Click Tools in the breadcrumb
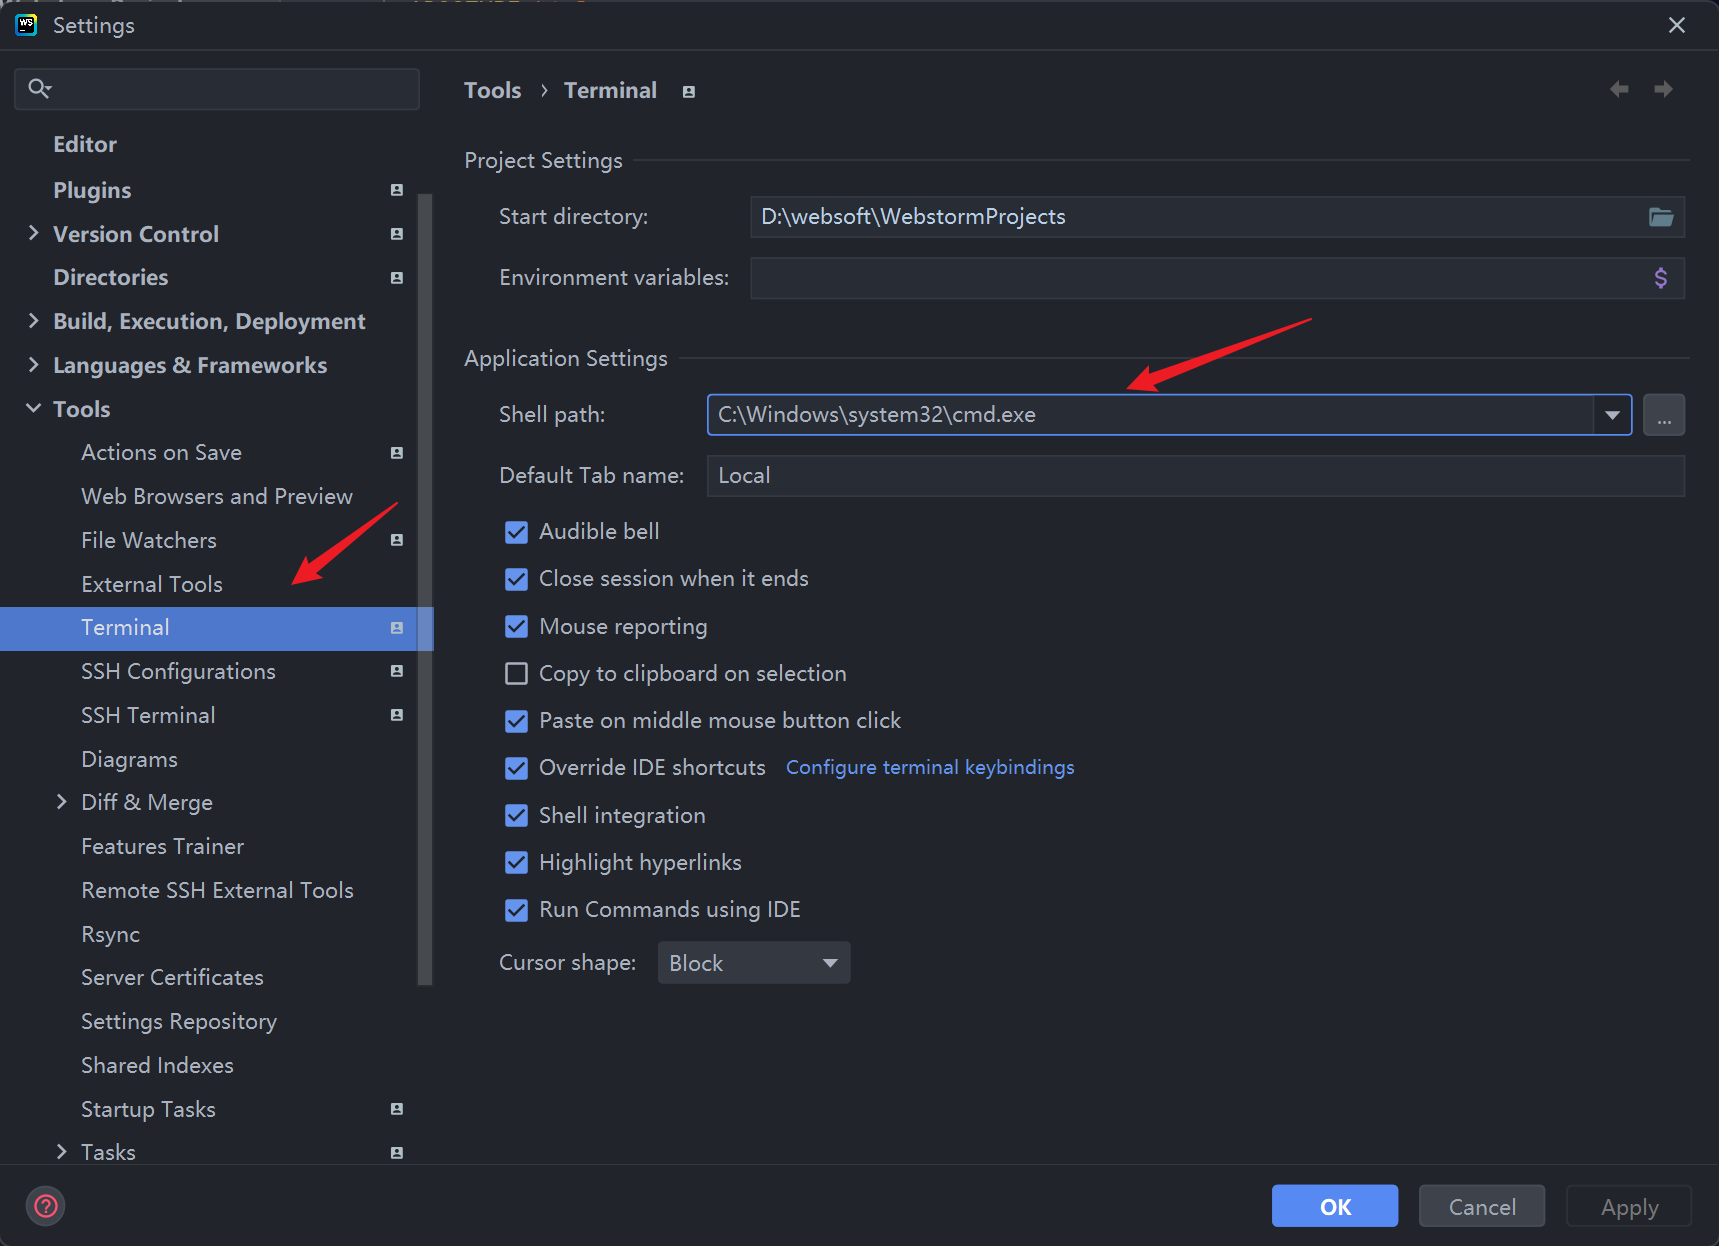This screenshot has height=1246, width=1719. click(493, 91)
